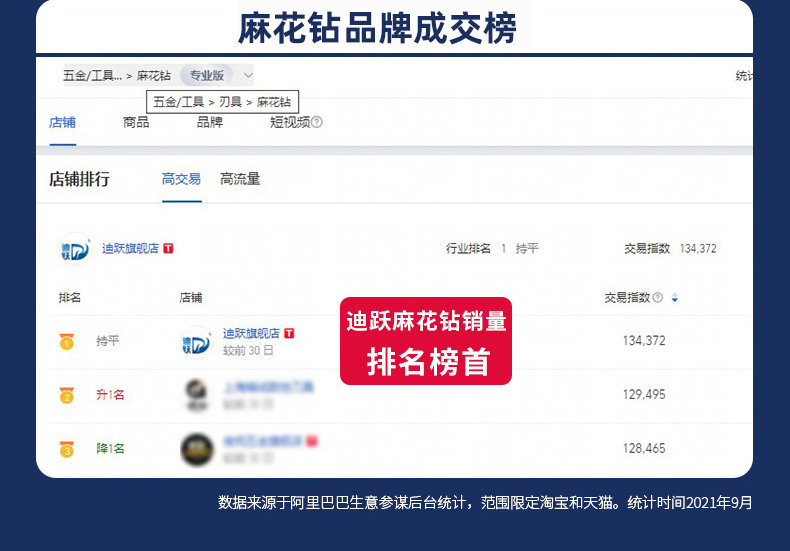This screenshot has width=790, height=551.
Task: Click the 行业排名 label in summary row
Action: [x=468, y=248]
